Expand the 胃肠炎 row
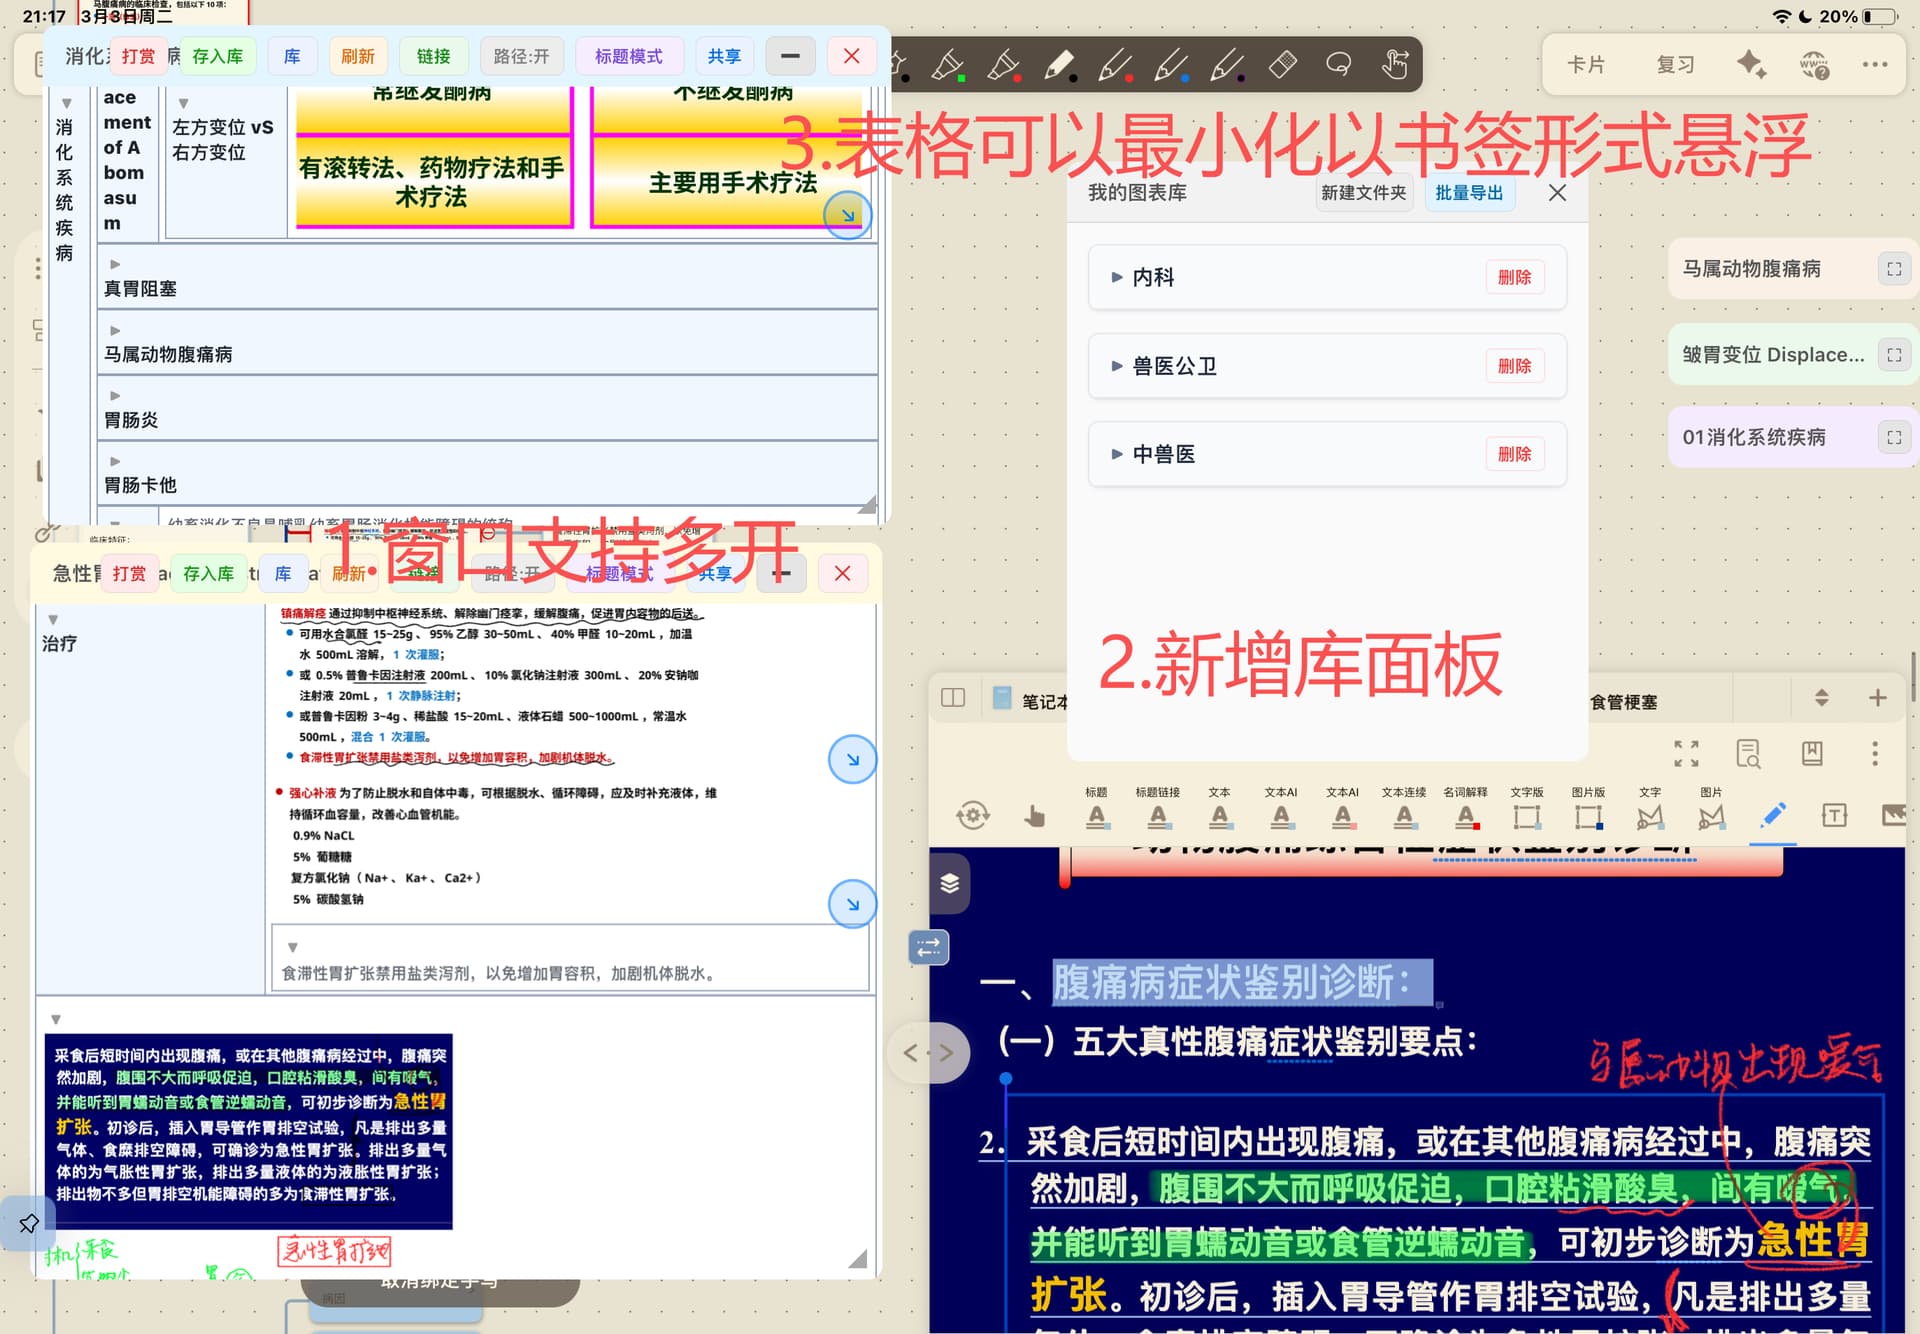This screenshot has width=1920, height=1334. pos(115,396)
